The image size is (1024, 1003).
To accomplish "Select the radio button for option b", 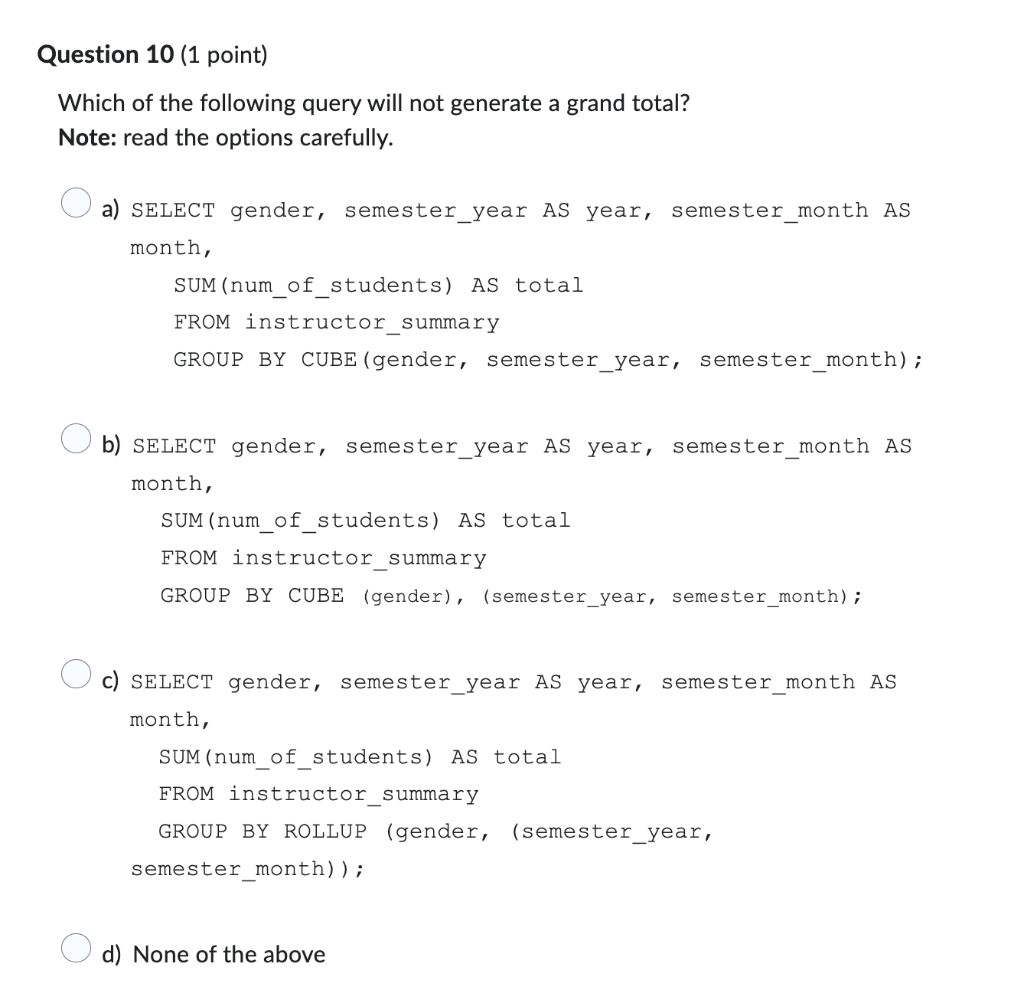I will click(76, 439).
